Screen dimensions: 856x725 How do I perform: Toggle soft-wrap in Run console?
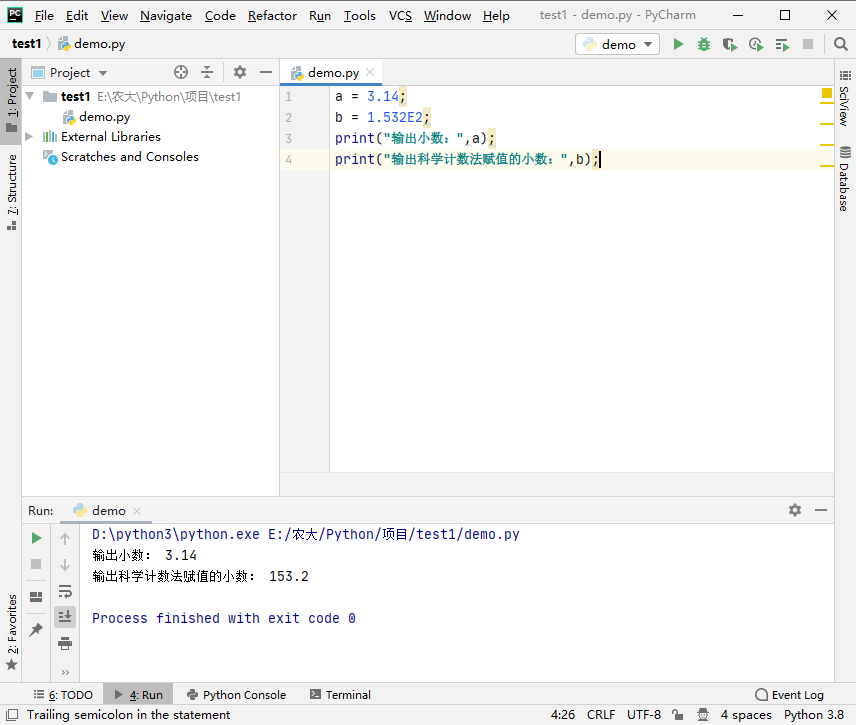(65, 591)
